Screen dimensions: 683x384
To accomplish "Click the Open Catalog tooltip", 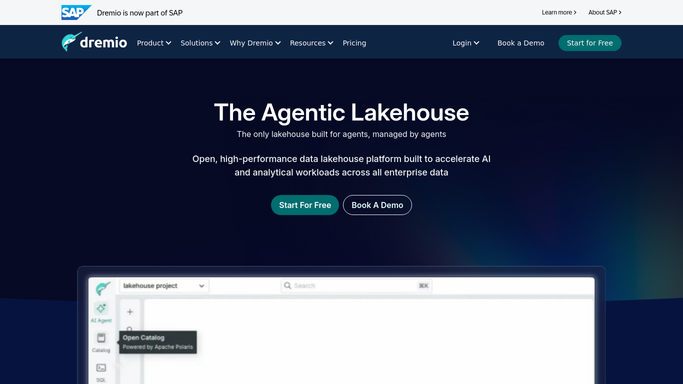I will [158, 342].
